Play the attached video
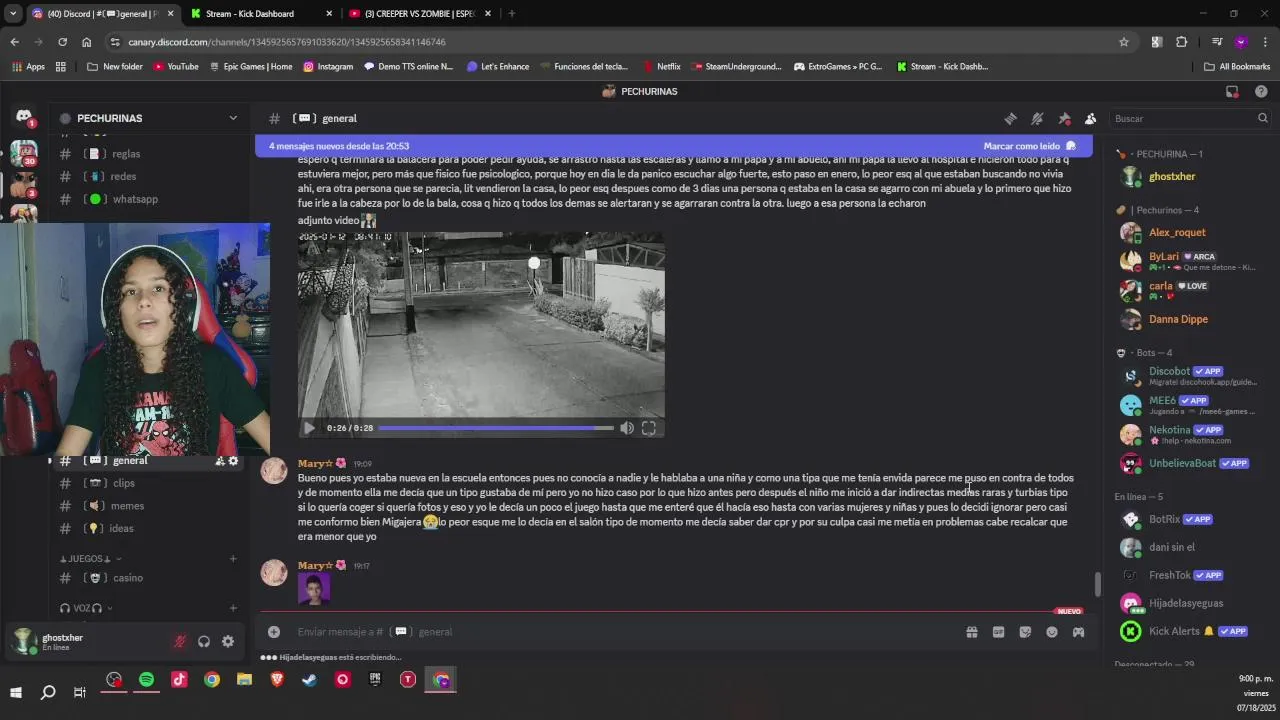Screen dimensions: 1280x720 pos(309,428)
